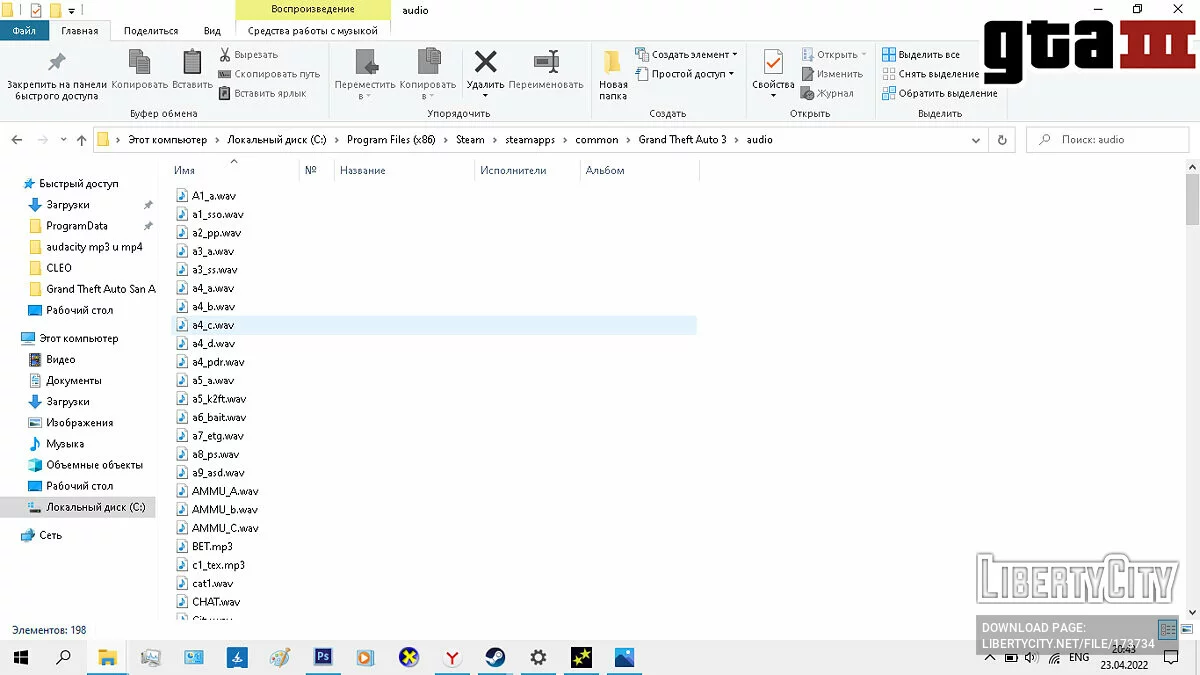Select the file a4_c.wav in list
1200x675 pixels.
pos(213,325)
